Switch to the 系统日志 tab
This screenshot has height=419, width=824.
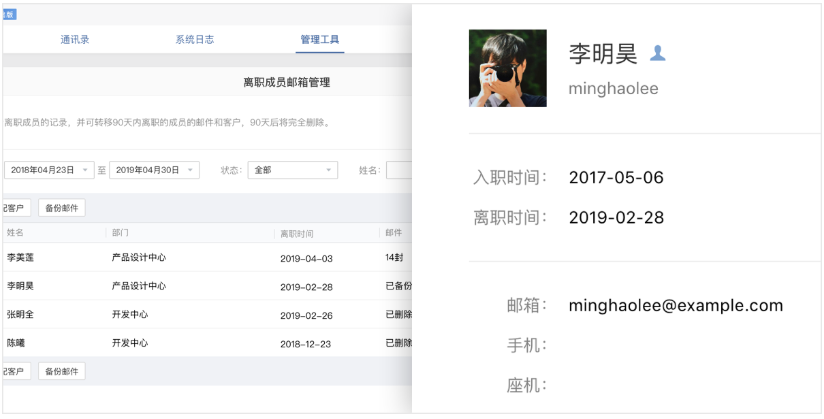tap(194, 39)
